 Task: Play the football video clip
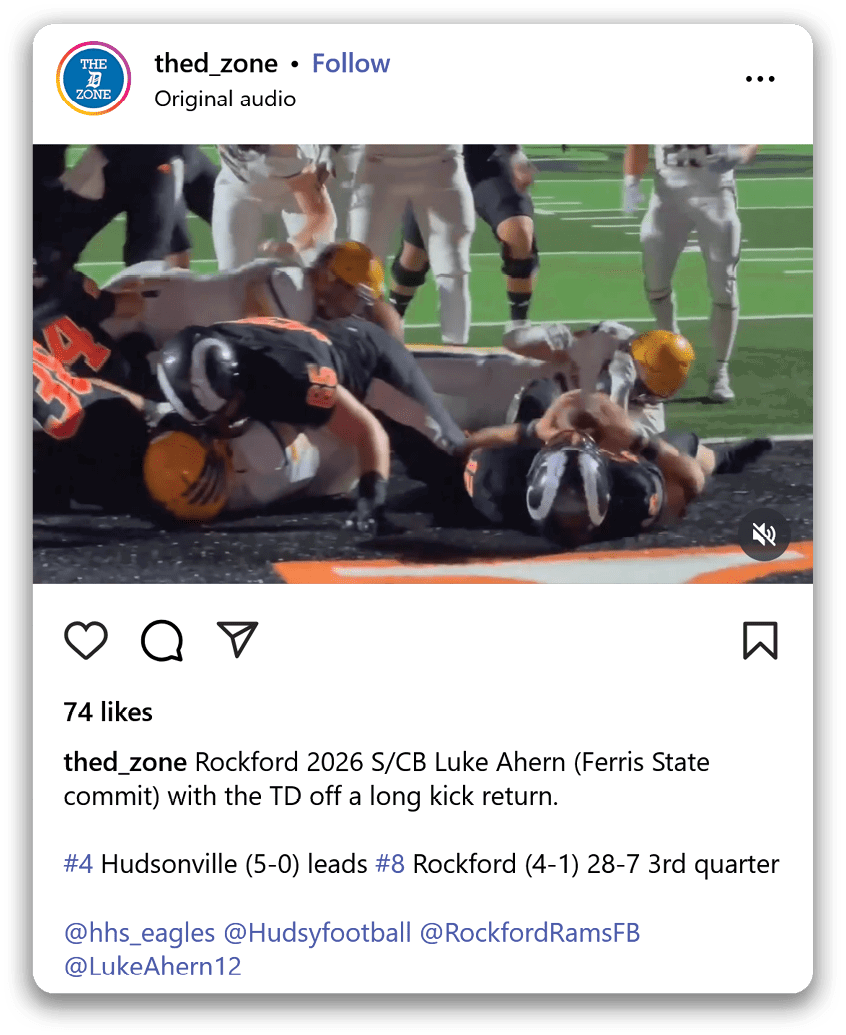coord(423,364)
